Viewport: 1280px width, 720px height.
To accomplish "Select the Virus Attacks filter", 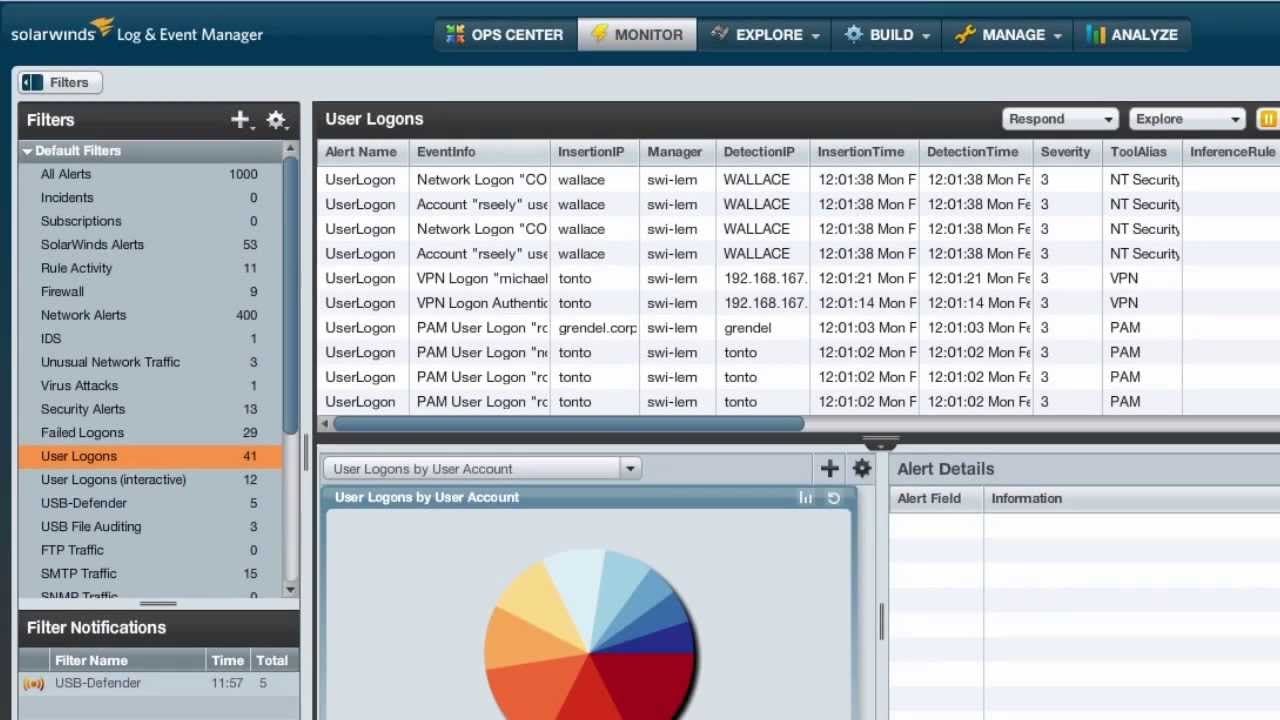I will click(x=150, y=386).
